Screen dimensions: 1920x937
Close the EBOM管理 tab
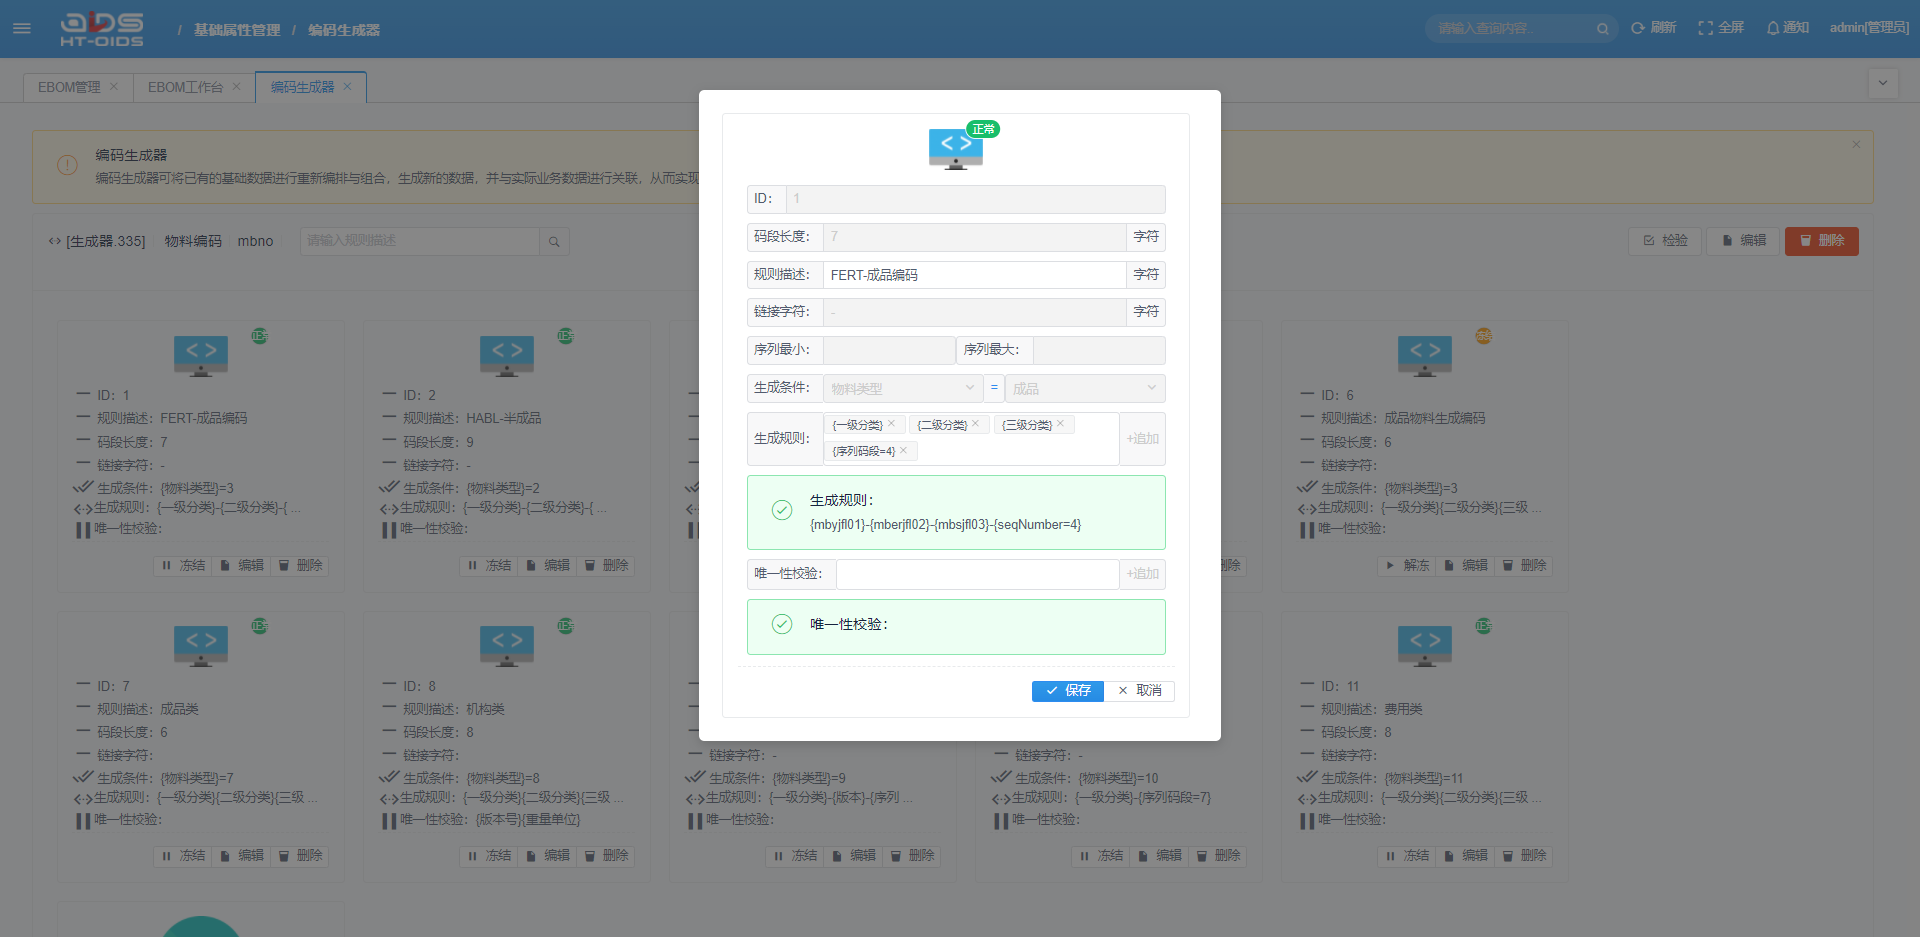tap(114, 87)
